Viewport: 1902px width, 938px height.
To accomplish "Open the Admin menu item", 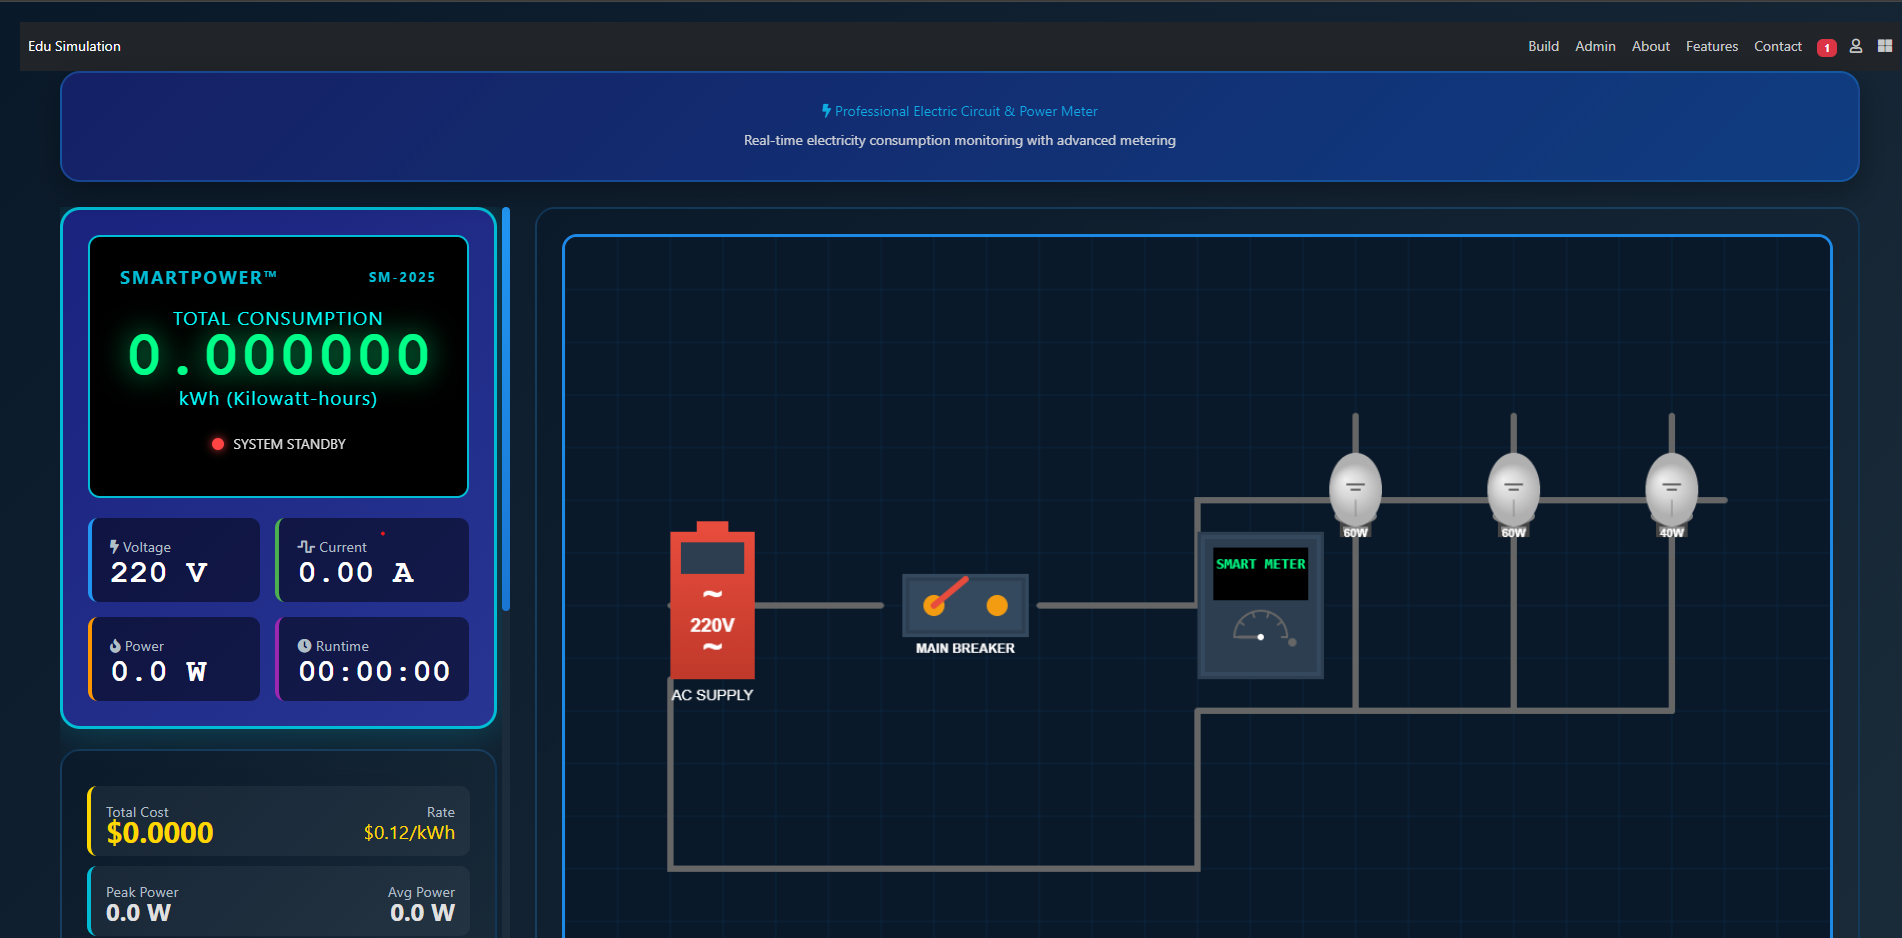I will tap(1595, 46).
